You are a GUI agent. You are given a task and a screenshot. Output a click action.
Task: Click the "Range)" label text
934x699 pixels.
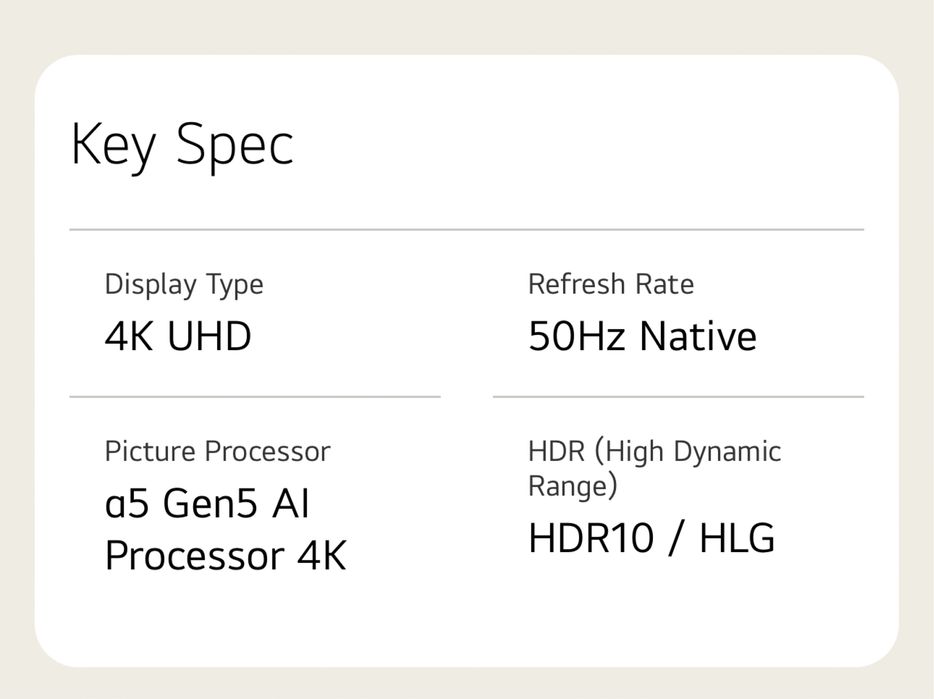point(573,486)
